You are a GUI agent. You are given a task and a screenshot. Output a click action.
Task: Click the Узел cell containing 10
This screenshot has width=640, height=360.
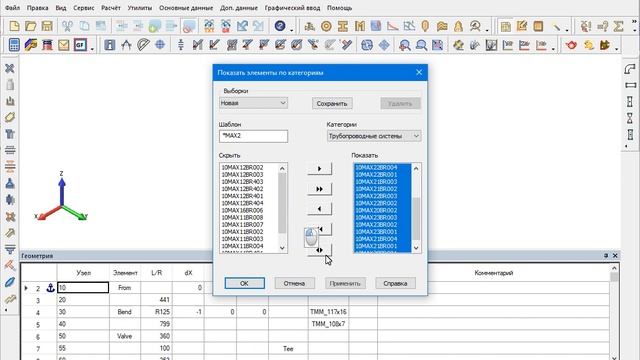pos(83,288)
